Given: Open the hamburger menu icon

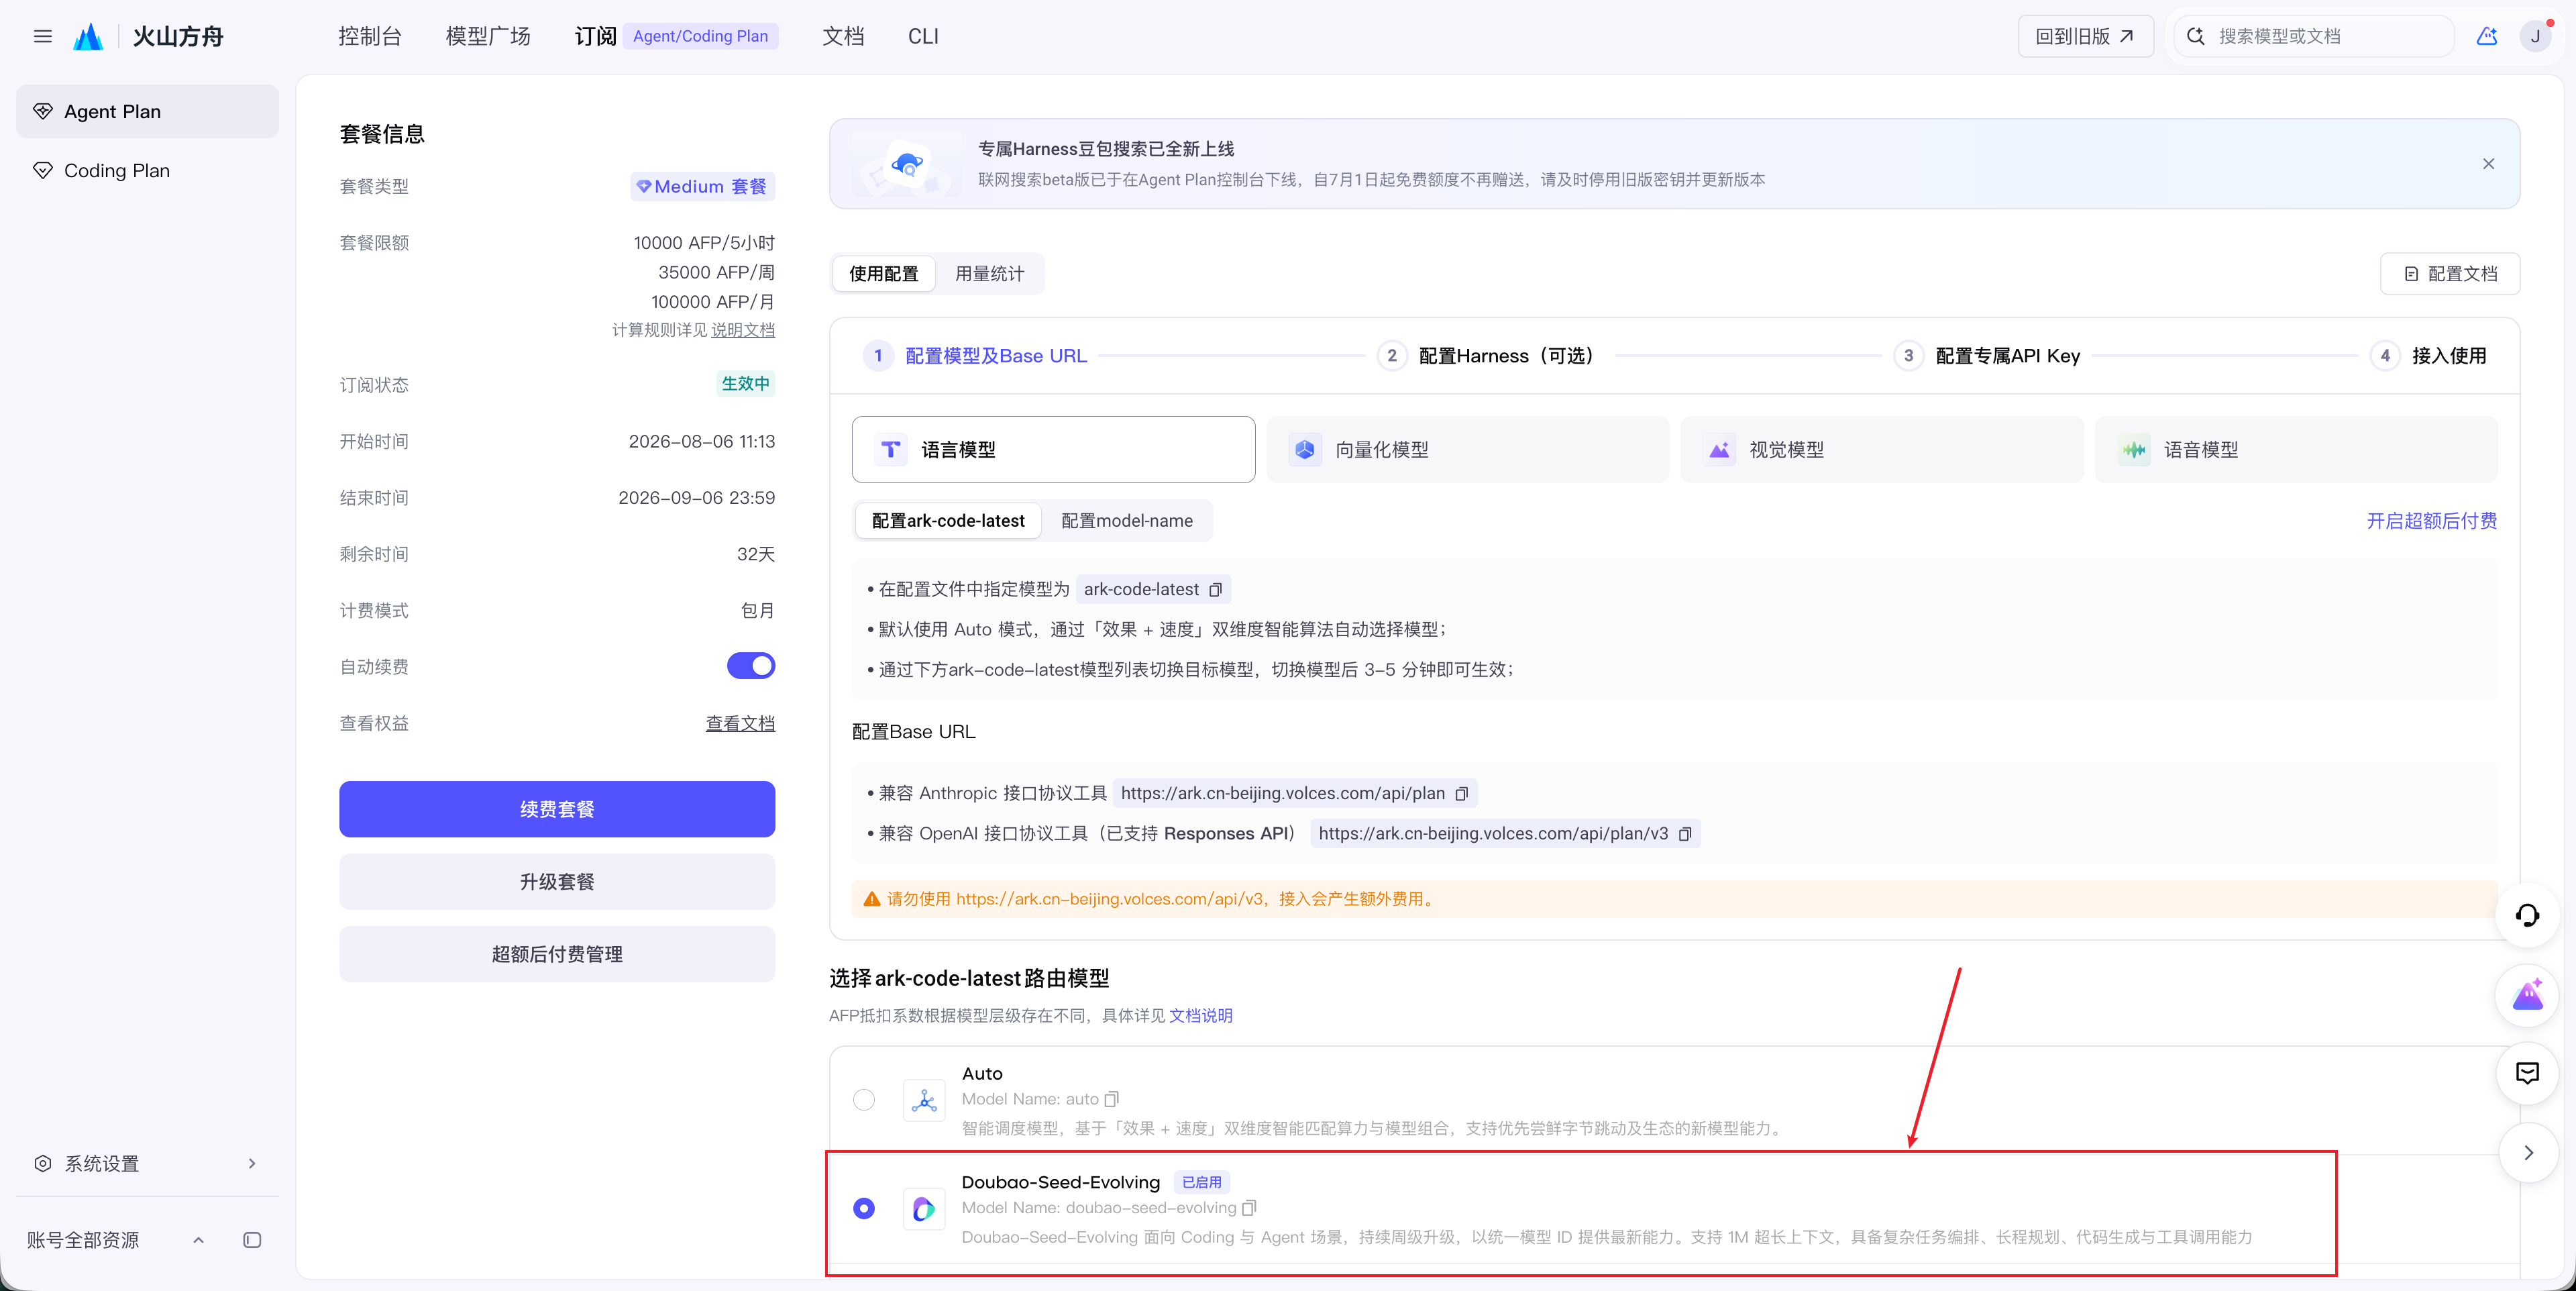Looking at the screenshot, I should 42,36.
